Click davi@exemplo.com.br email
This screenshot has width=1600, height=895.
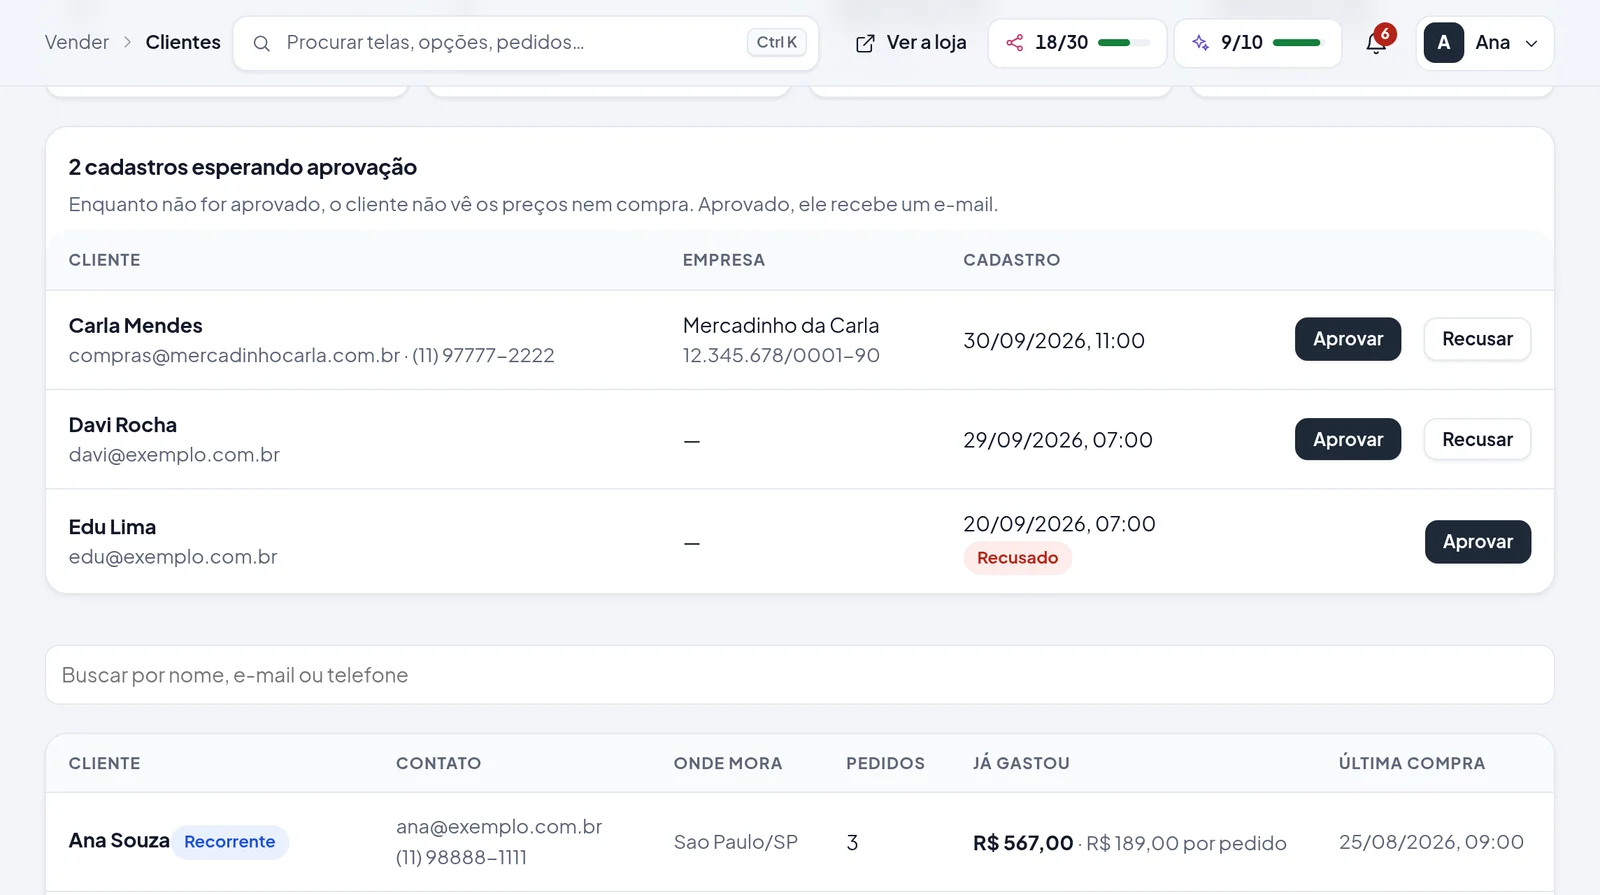(174, 455)
